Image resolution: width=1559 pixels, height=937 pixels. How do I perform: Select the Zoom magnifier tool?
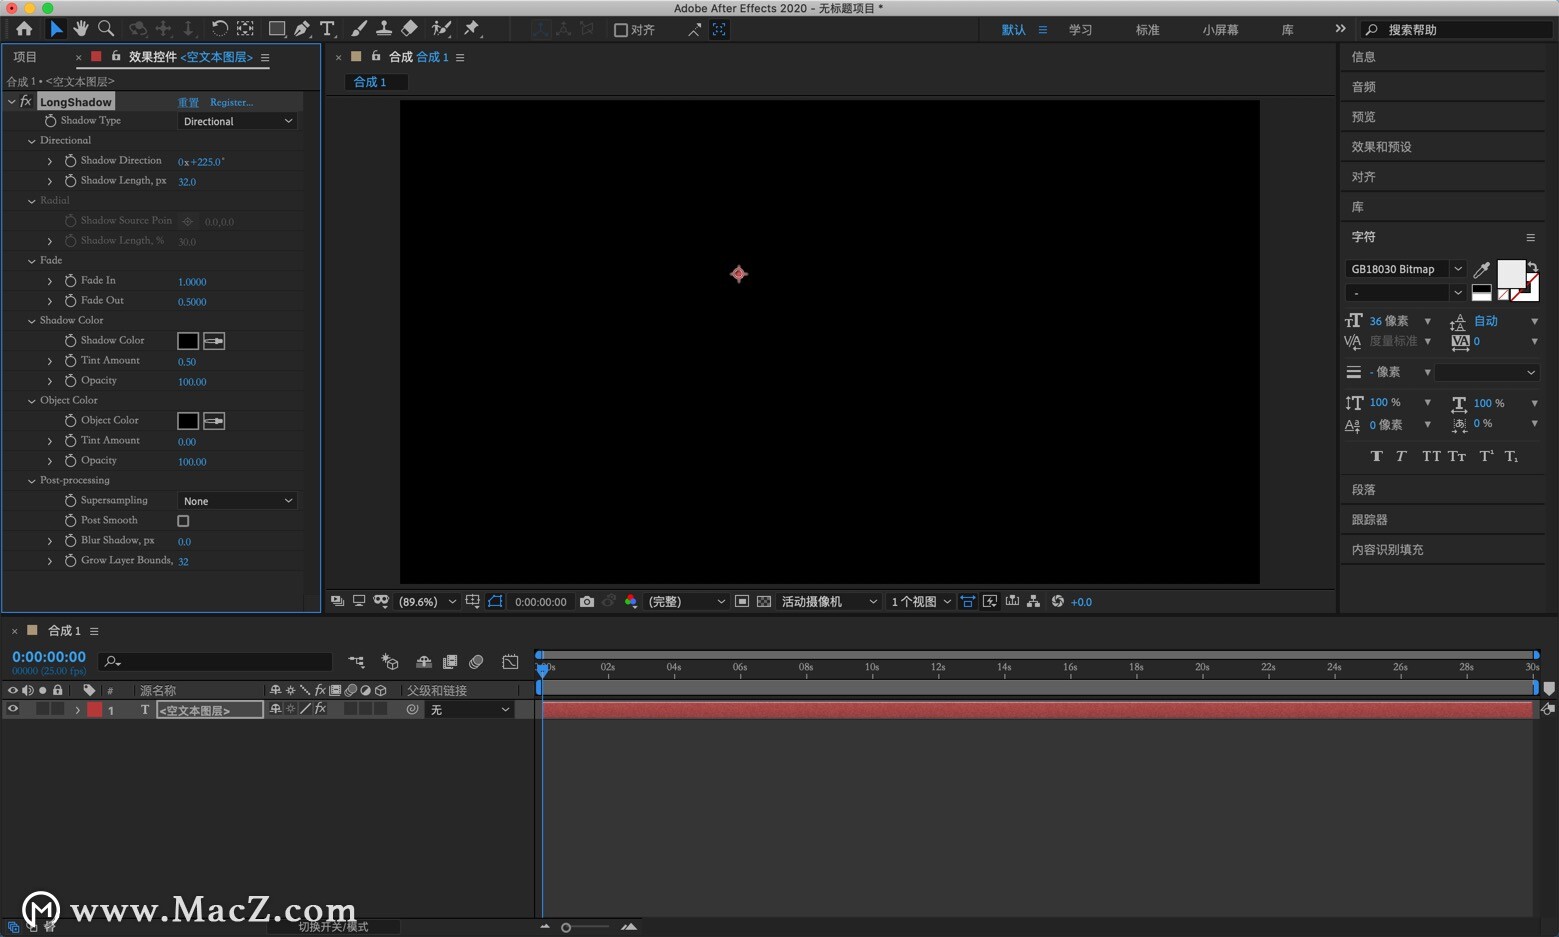pos(106,29)
